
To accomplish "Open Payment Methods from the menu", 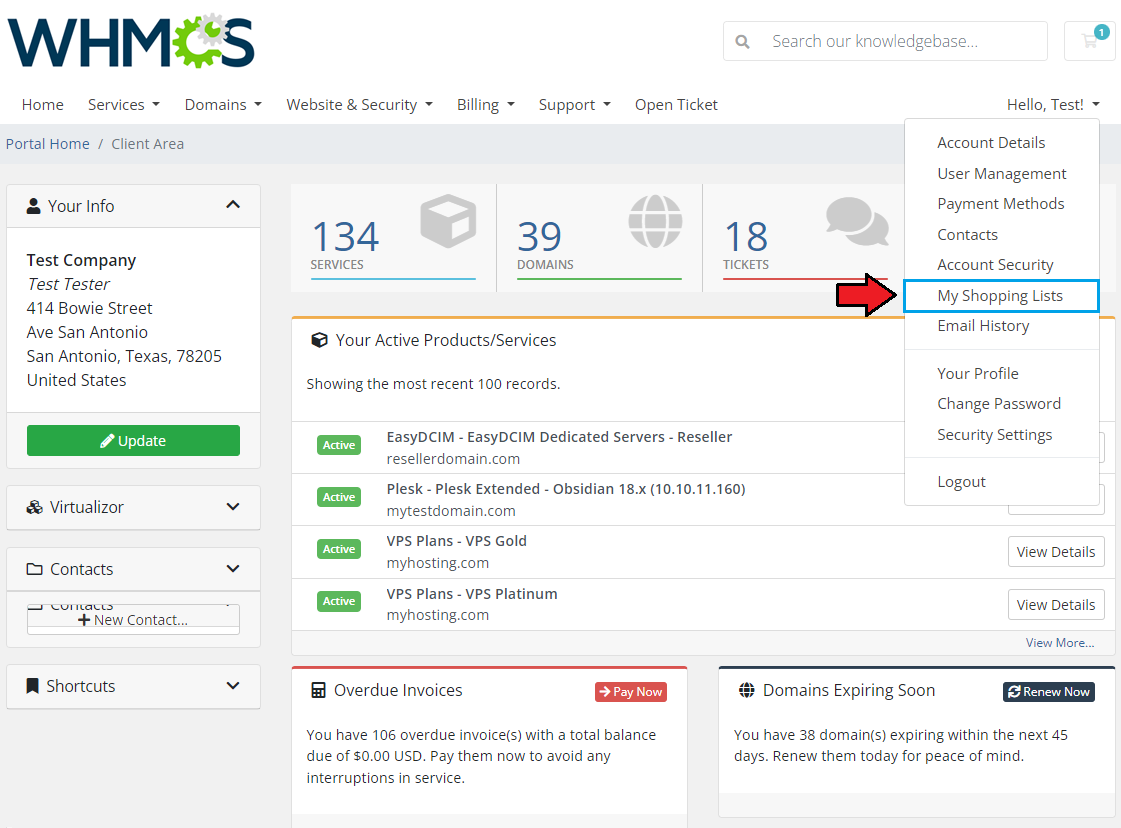I will click(1001, 204).
